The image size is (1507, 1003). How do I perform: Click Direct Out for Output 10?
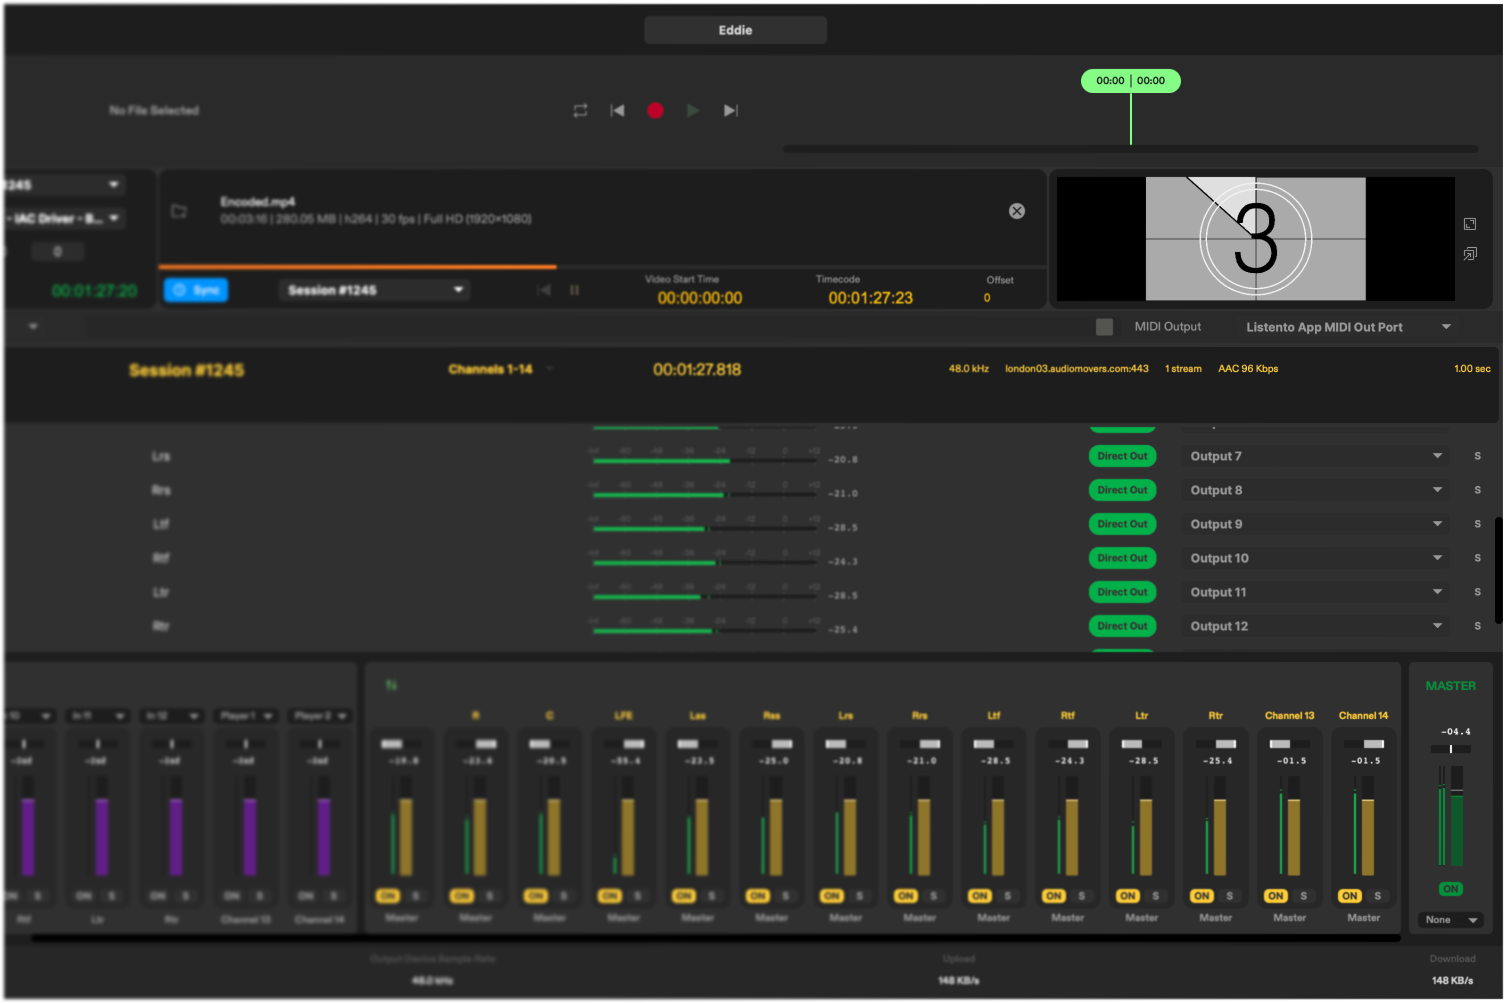click(x=1122, y=558)
